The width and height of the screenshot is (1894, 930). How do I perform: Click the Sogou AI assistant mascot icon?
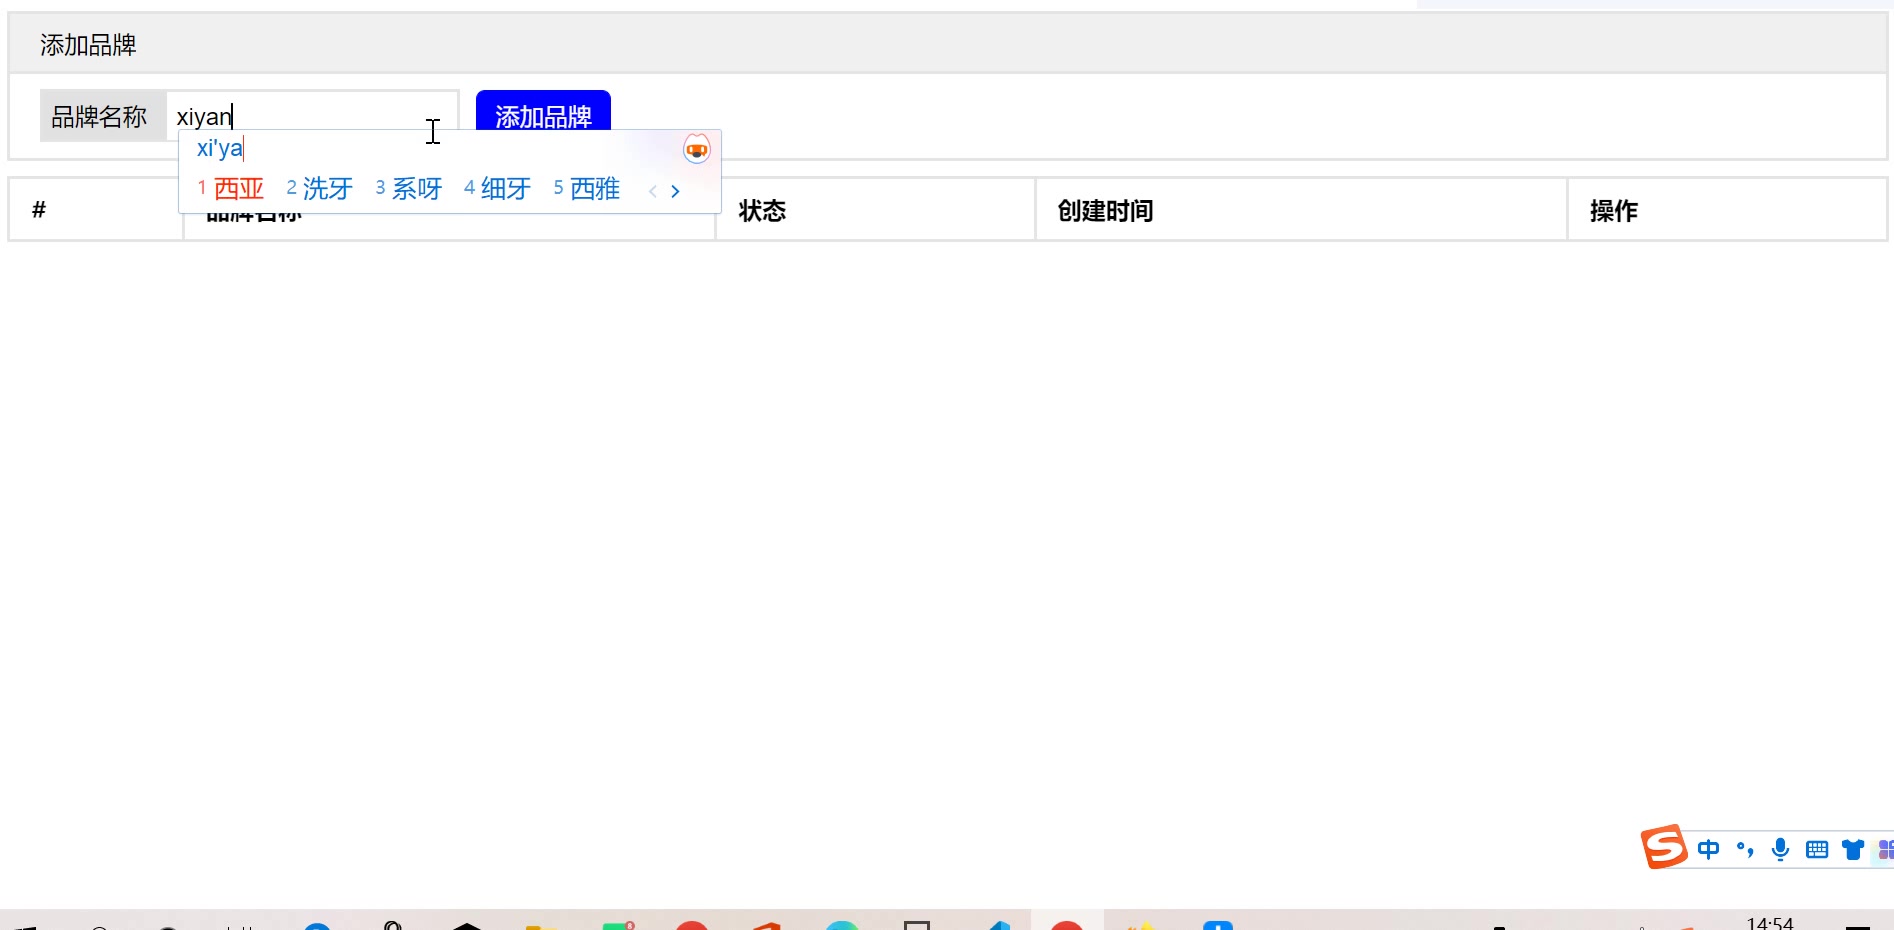(696, 150)
